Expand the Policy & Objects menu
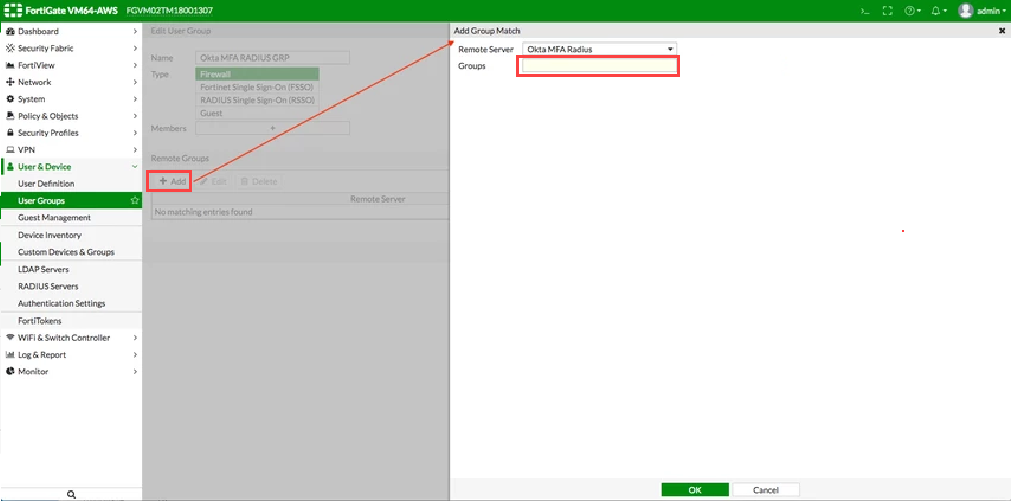The image size is (1011, 501). (70, 116)
